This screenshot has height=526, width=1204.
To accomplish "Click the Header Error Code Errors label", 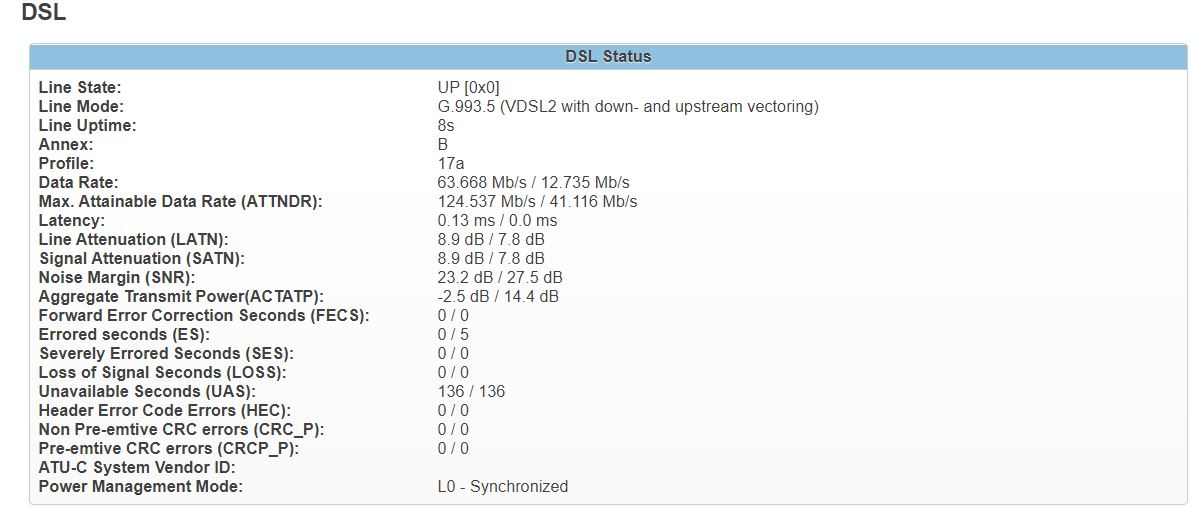I will [165, 410].
